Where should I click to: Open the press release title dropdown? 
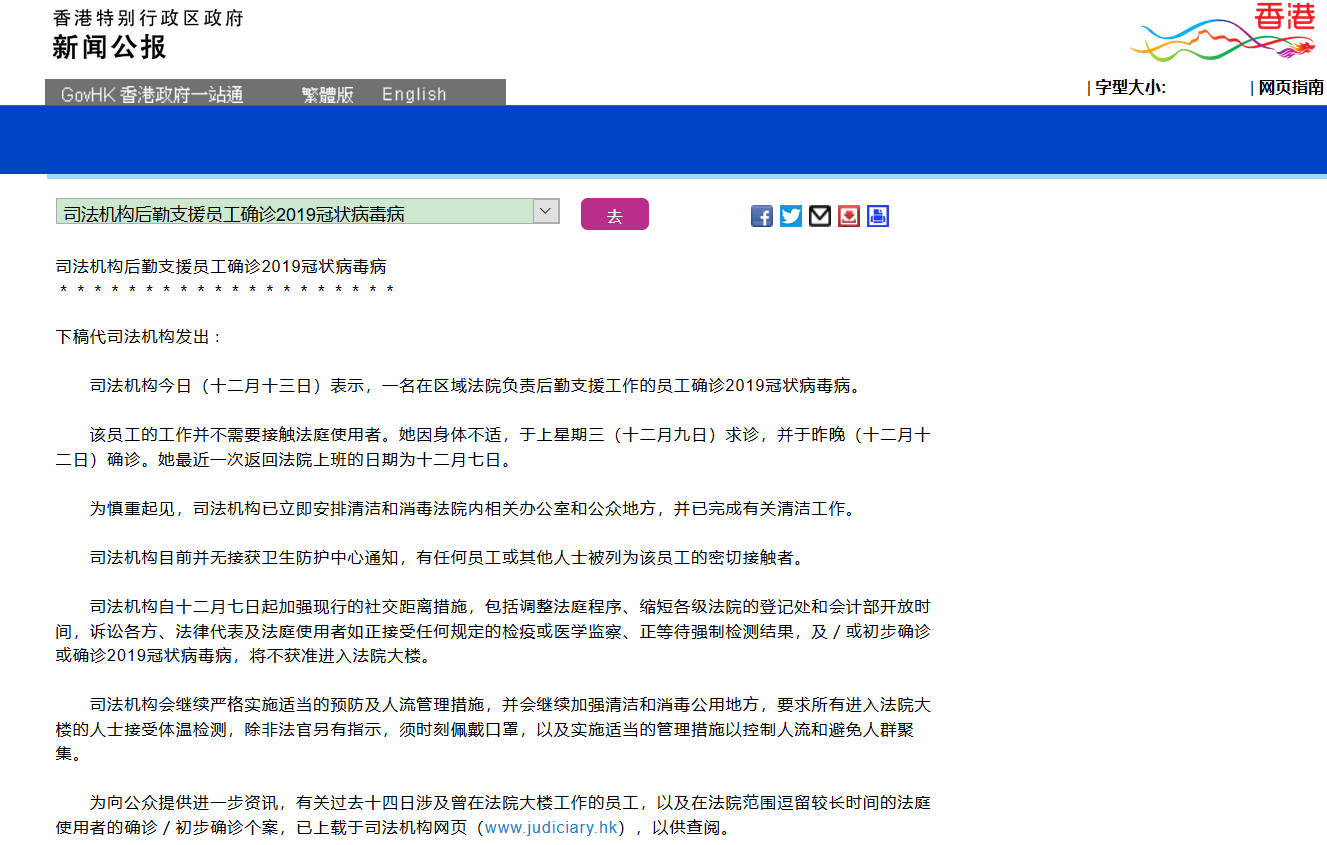(307, 211)
